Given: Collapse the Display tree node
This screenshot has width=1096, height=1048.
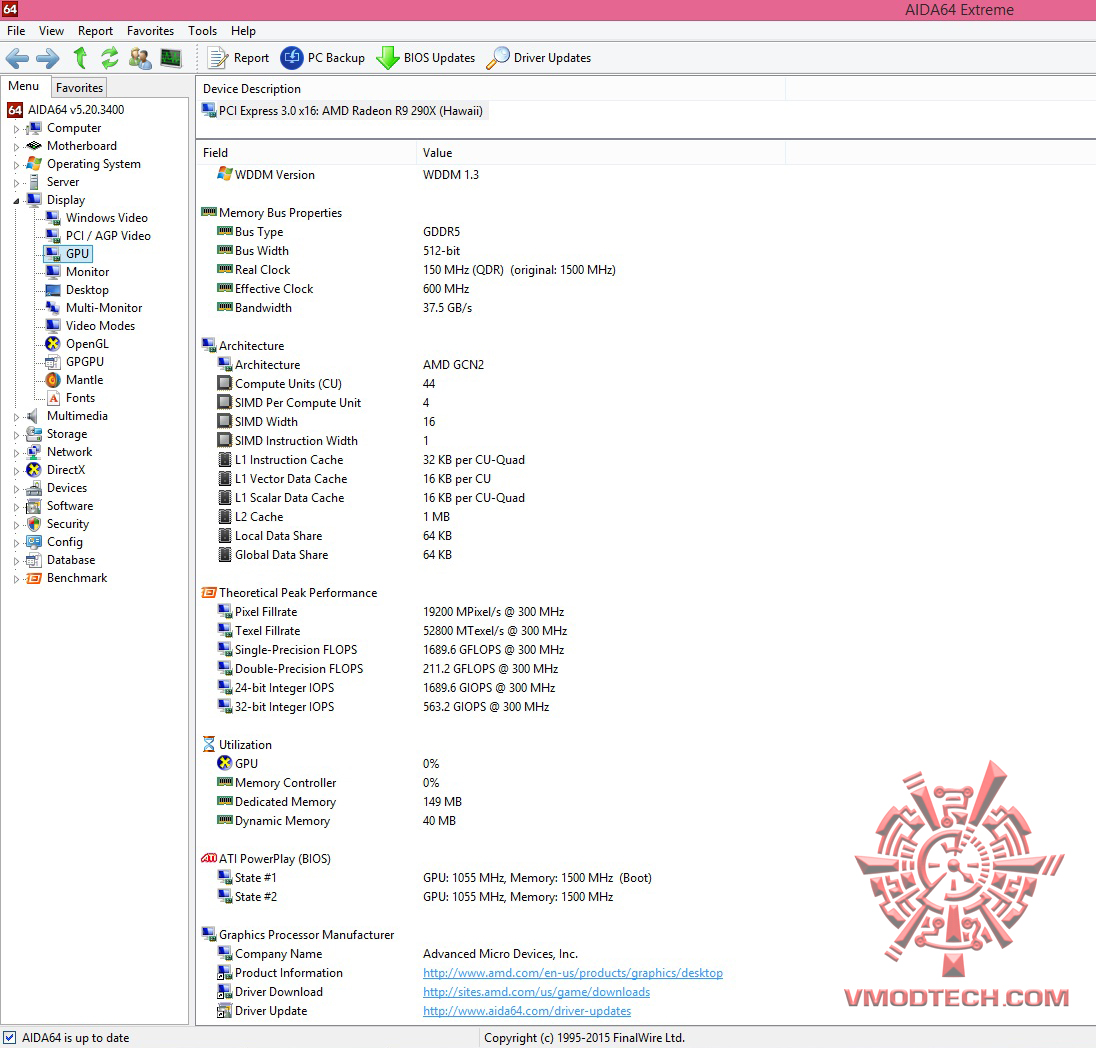Looking at the screenshot, I should coord(16,201).
